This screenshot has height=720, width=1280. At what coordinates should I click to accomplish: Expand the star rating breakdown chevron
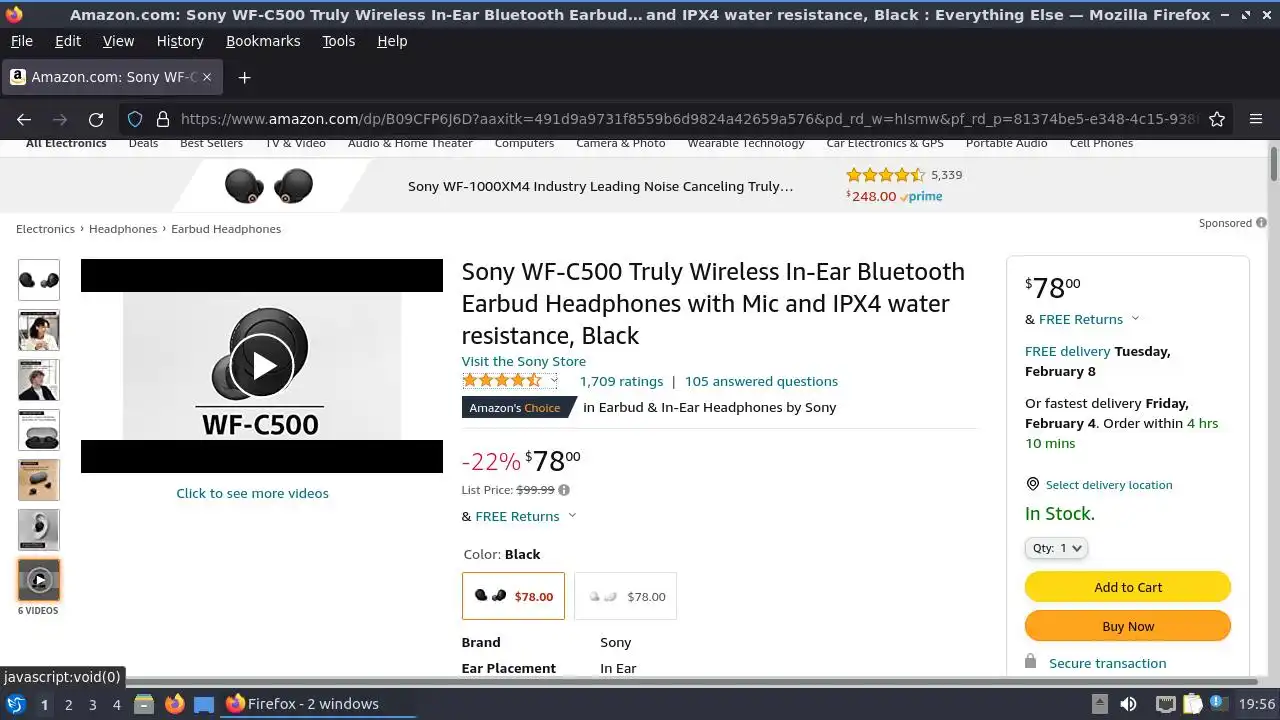554,381
